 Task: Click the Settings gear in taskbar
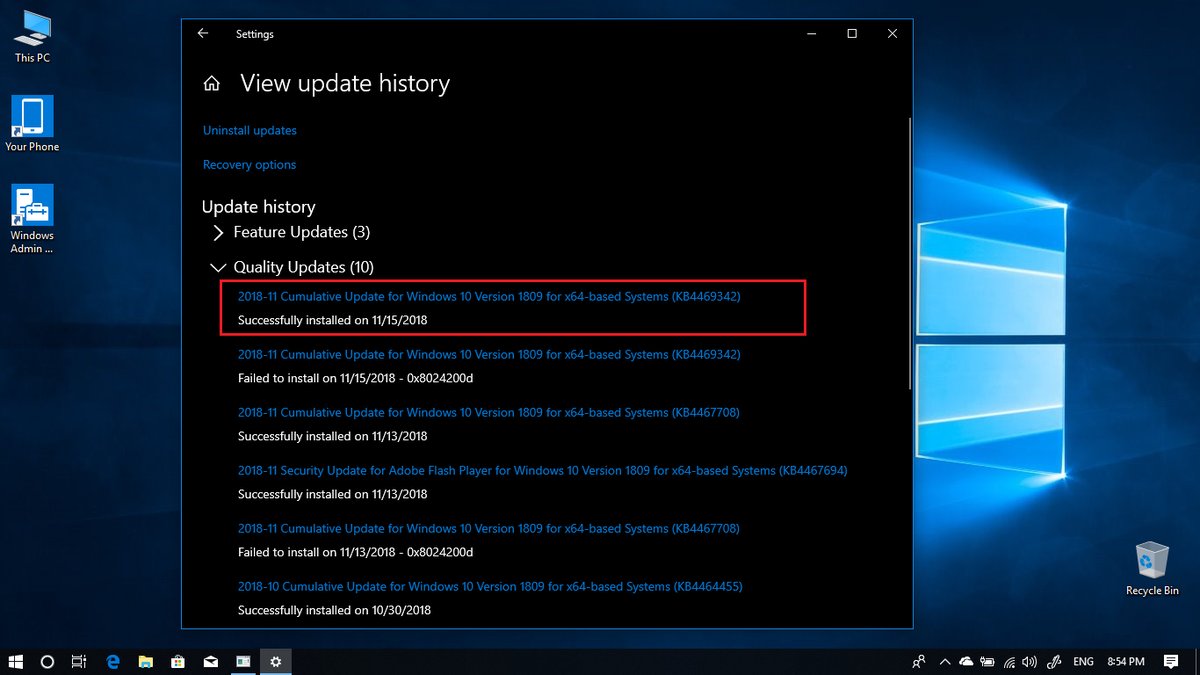point(276,661)
